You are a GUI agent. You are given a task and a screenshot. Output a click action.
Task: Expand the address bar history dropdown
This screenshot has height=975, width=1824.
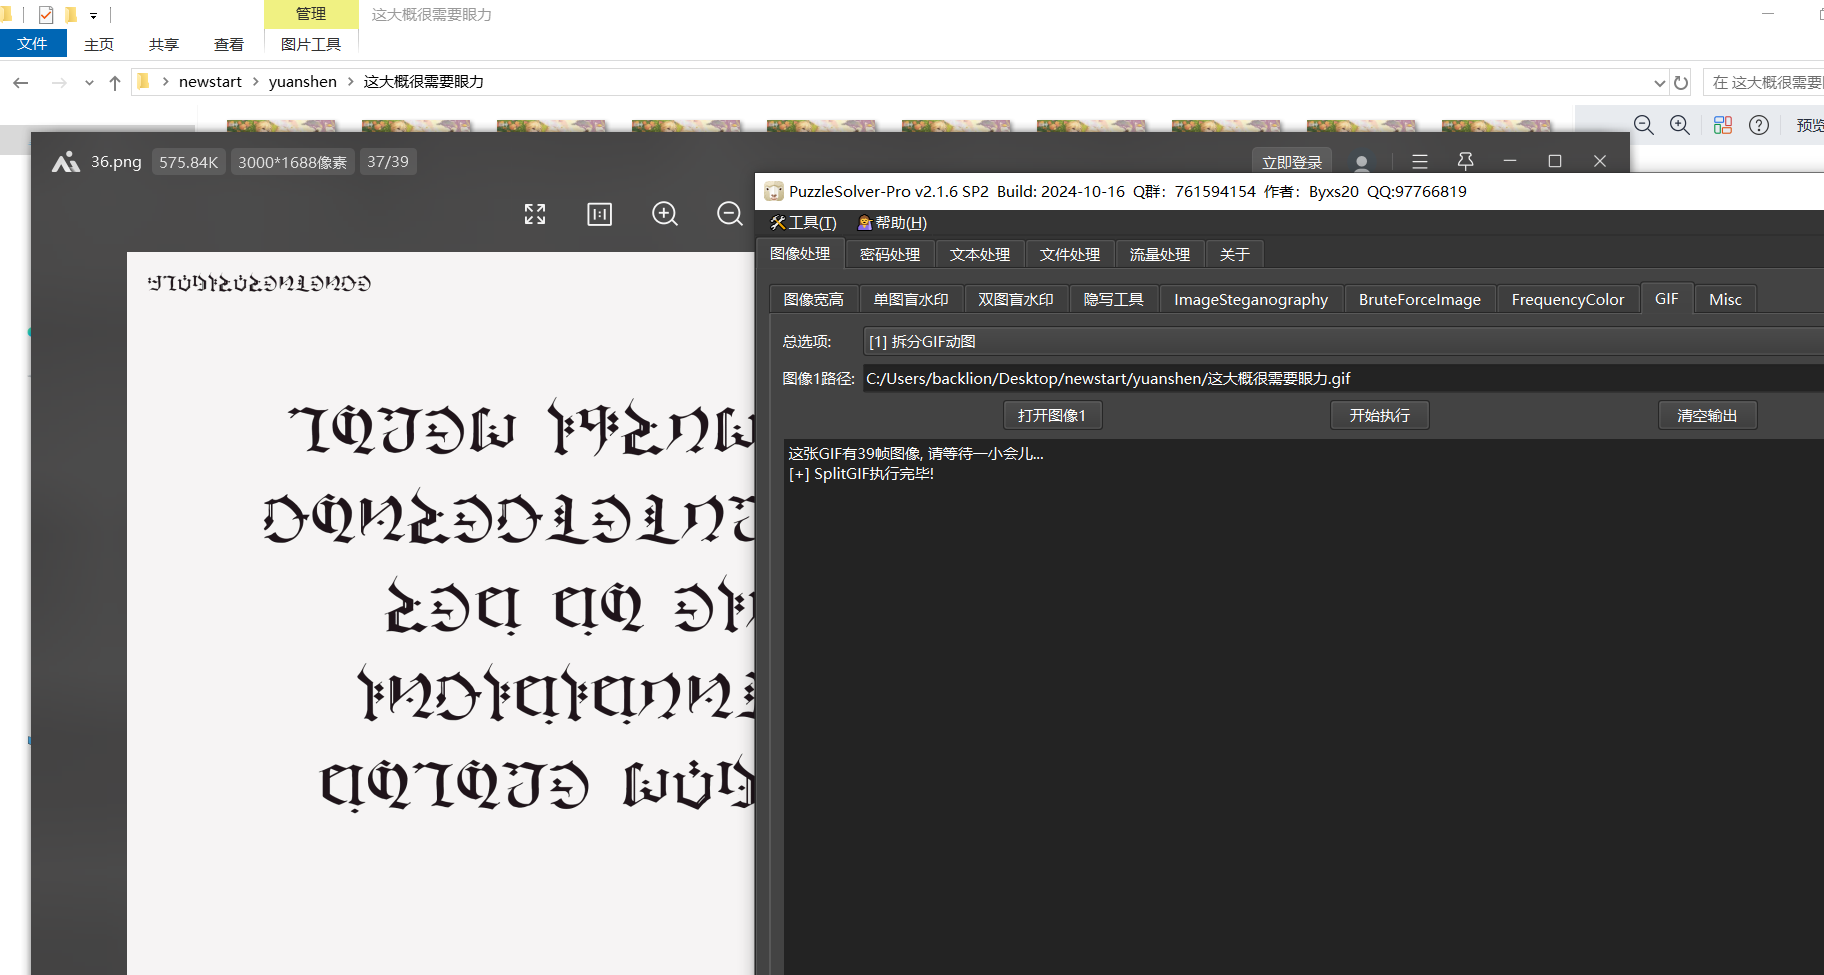(1660, 83)
